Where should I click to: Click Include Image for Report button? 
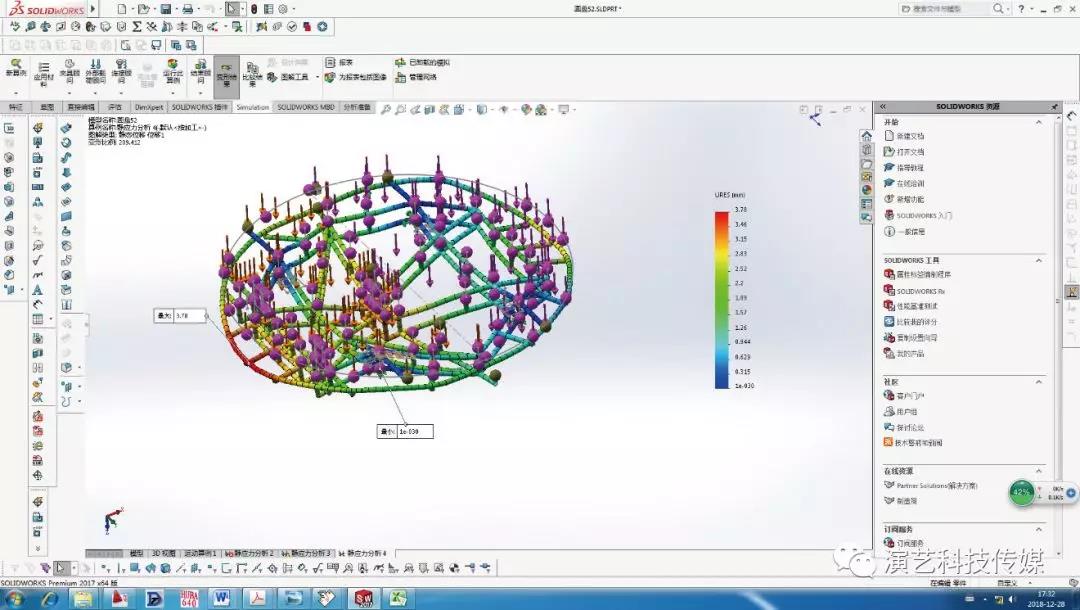356,77
